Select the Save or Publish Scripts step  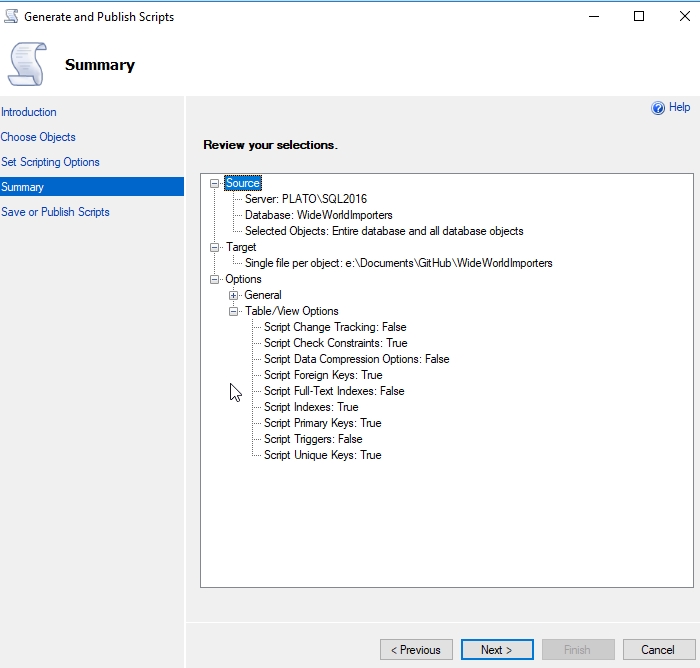point(55,212)
